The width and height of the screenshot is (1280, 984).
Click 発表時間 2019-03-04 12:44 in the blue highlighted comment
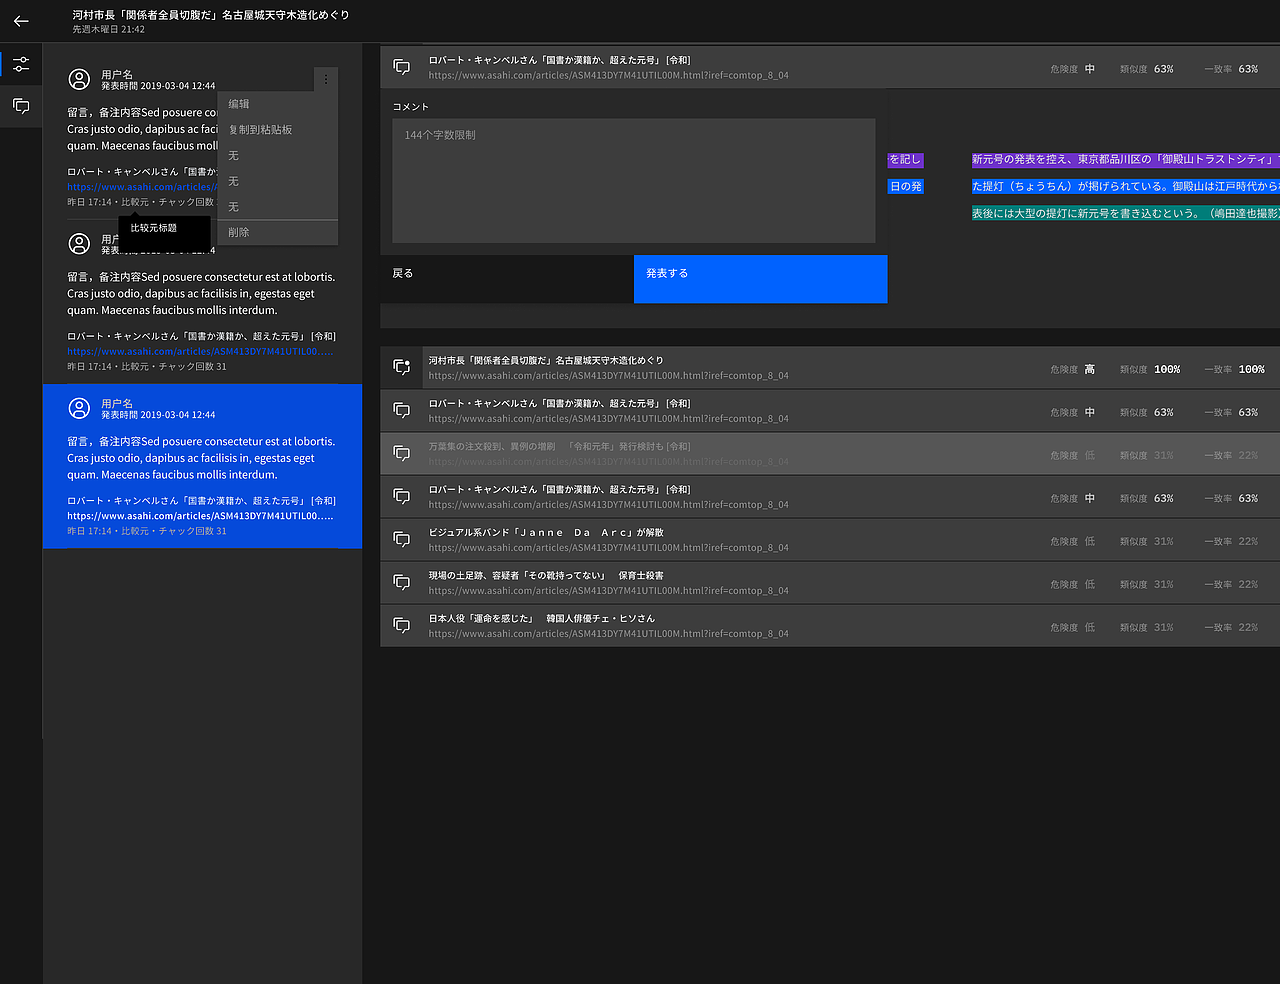158,415
